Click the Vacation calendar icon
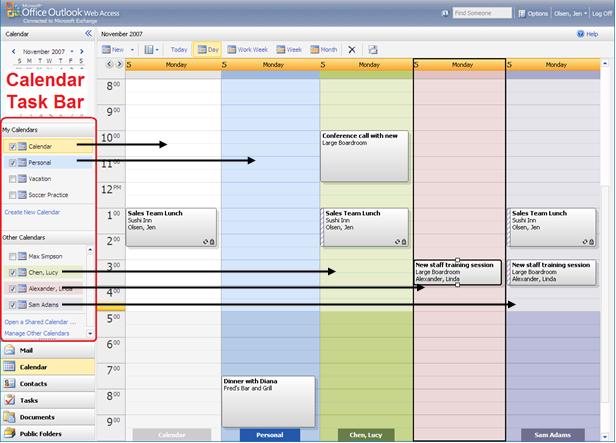The width and height of the screenshot is (616, 443). [22, 179]
